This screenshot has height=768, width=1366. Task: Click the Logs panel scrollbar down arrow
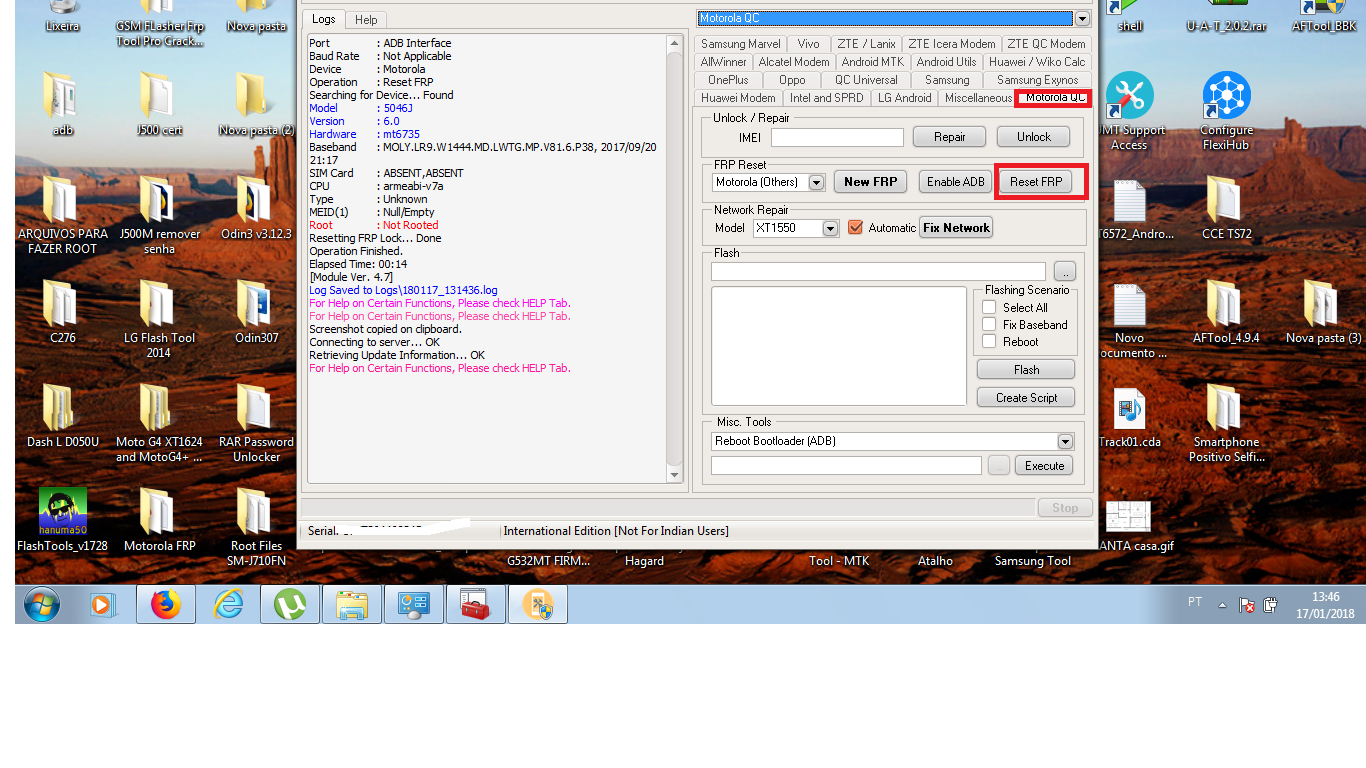(x=675, y=475)
